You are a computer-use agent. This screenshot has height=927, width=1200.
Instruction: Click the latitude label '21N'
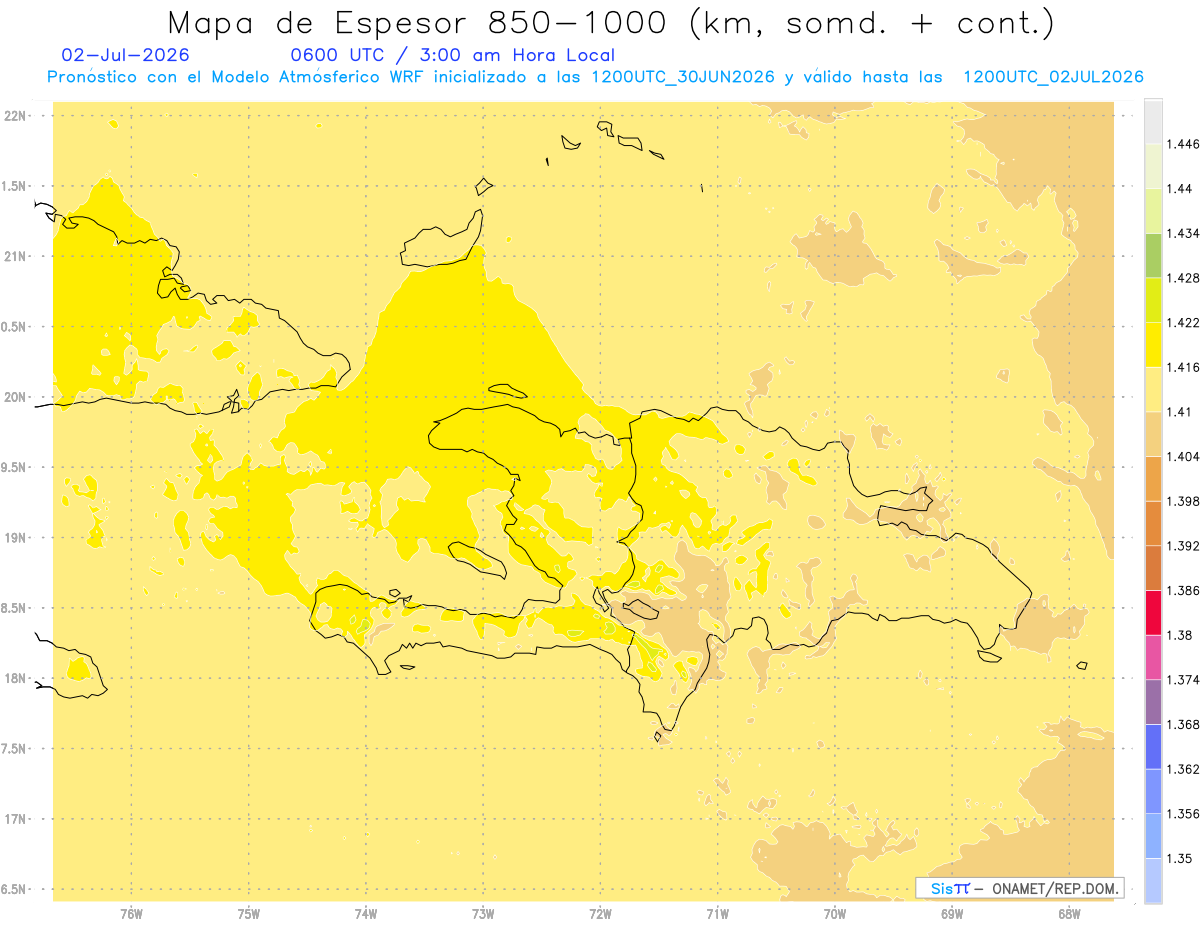click(15, 257)
